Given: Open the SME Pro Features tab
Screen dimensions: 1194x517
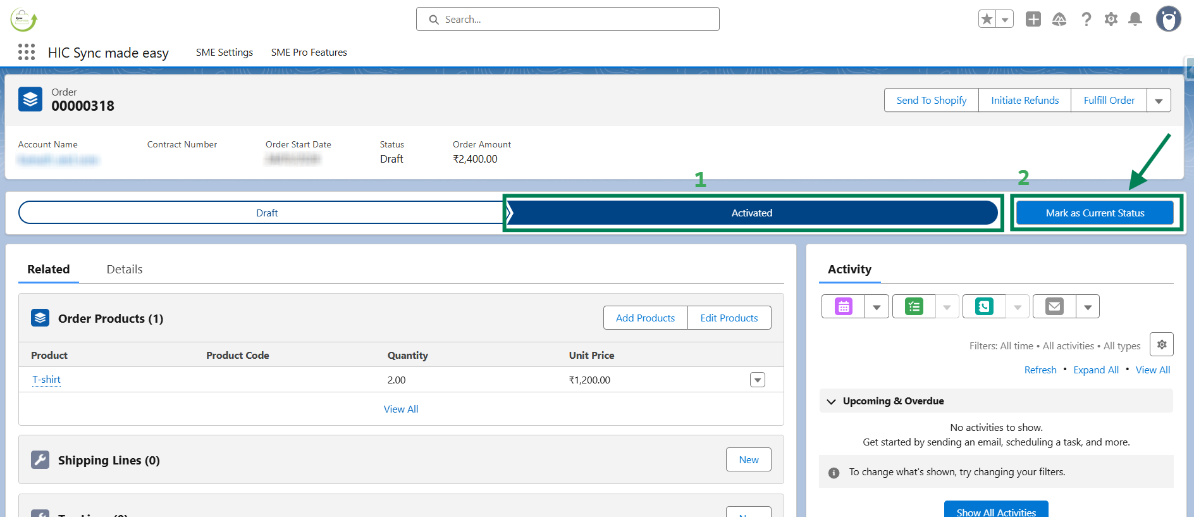Looking at the screenshot, I should pyautogui.click(x=309, y=53).
